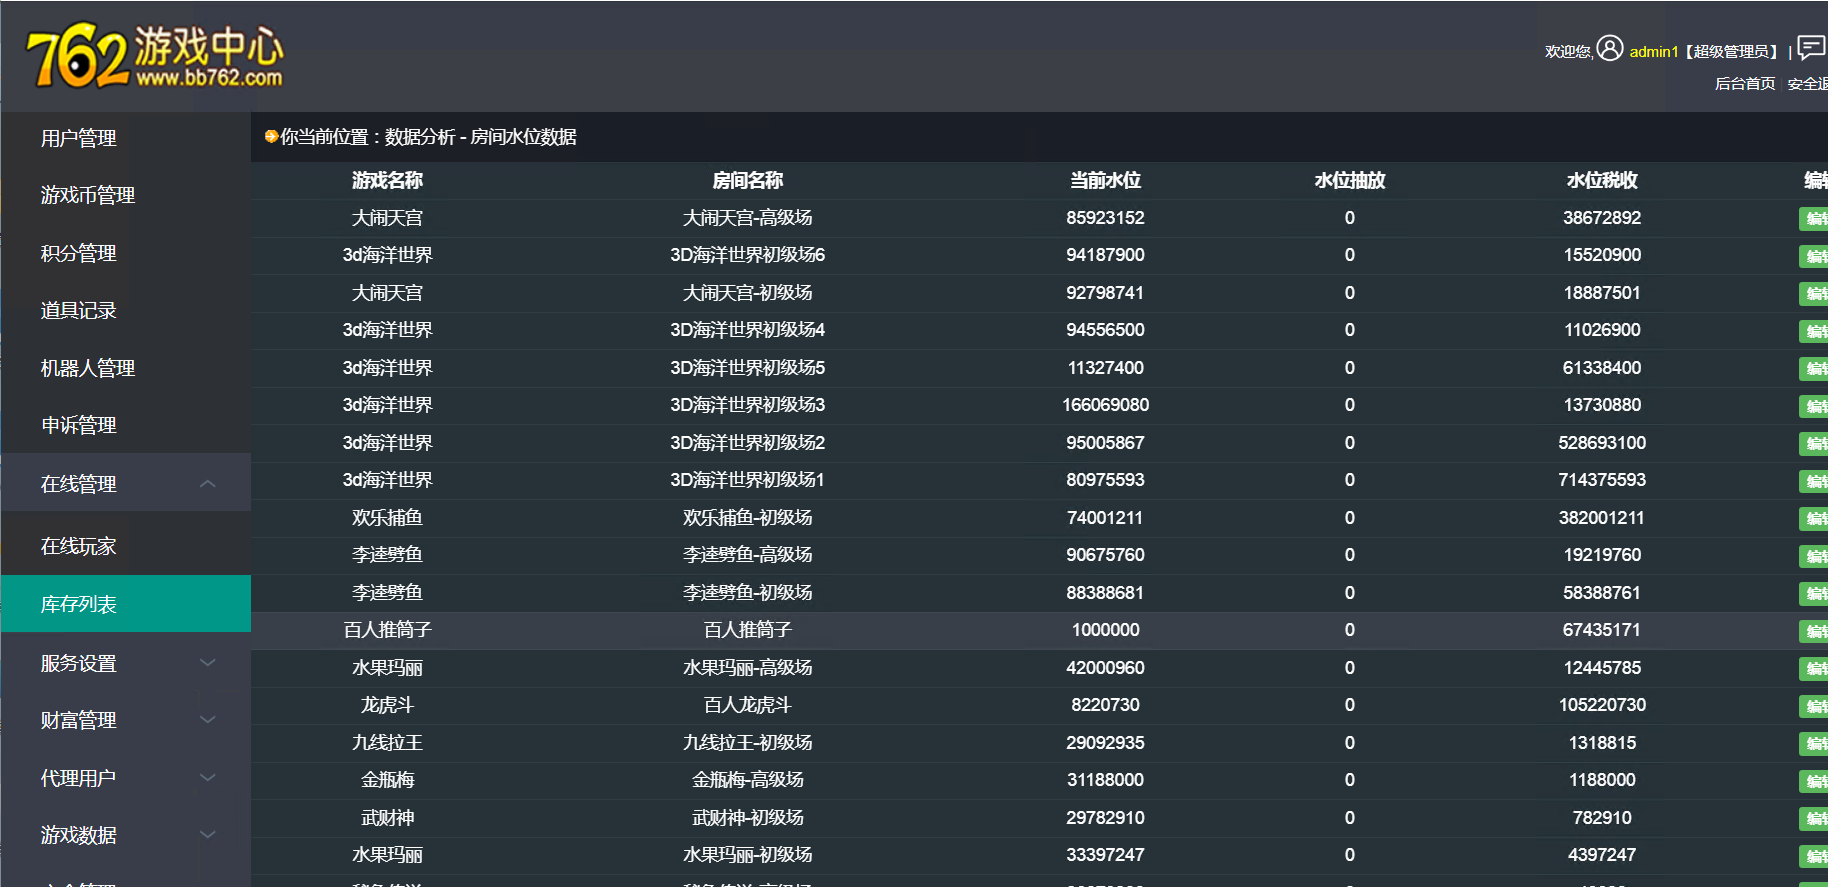
Task: Click green edit button for 大闹天宫-高级场 row
Action: [1813, 219]
